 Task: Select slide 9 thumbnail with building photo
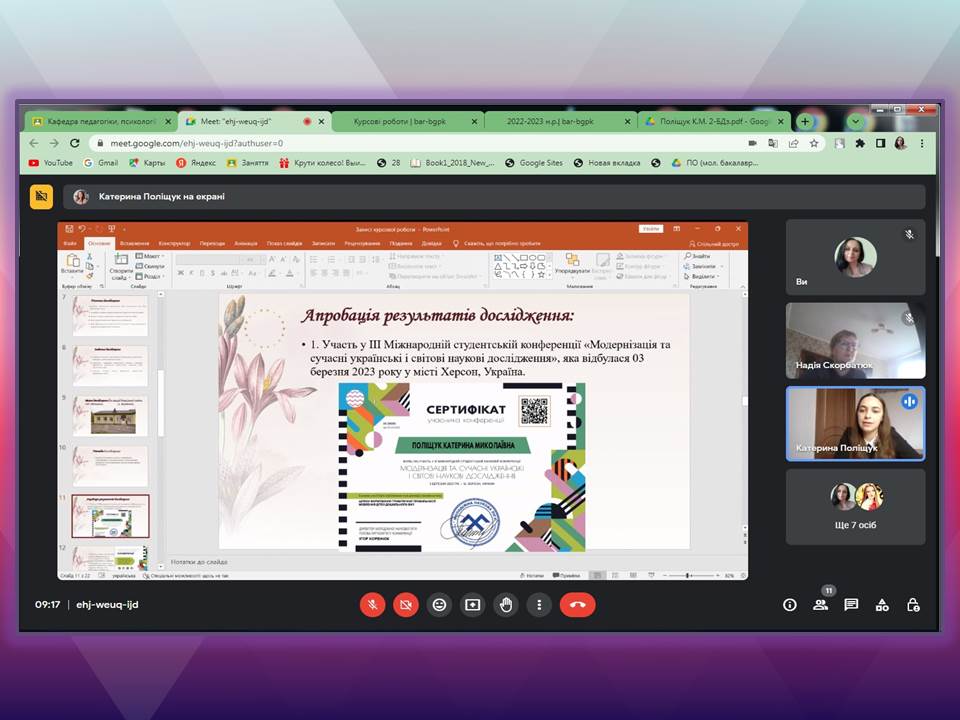[x=110, y=416]
